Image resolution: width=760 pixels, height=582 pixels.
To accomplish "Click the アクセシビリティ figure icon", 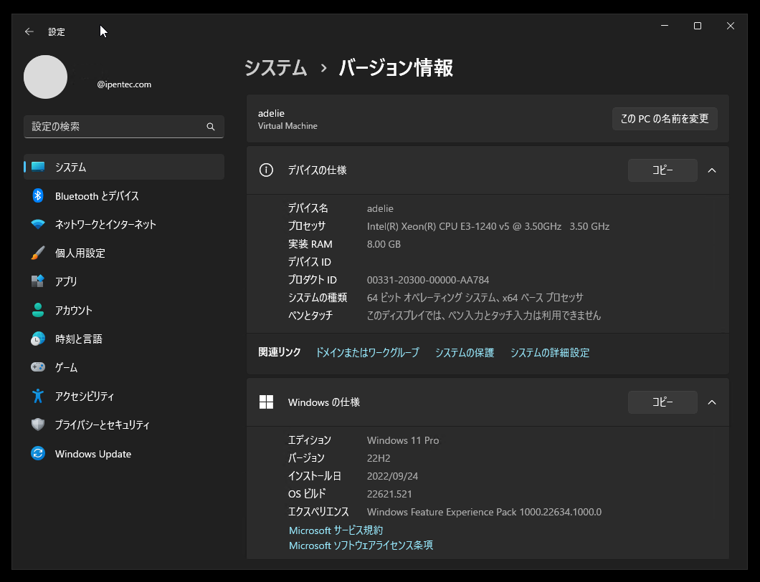I will (38, 396).
